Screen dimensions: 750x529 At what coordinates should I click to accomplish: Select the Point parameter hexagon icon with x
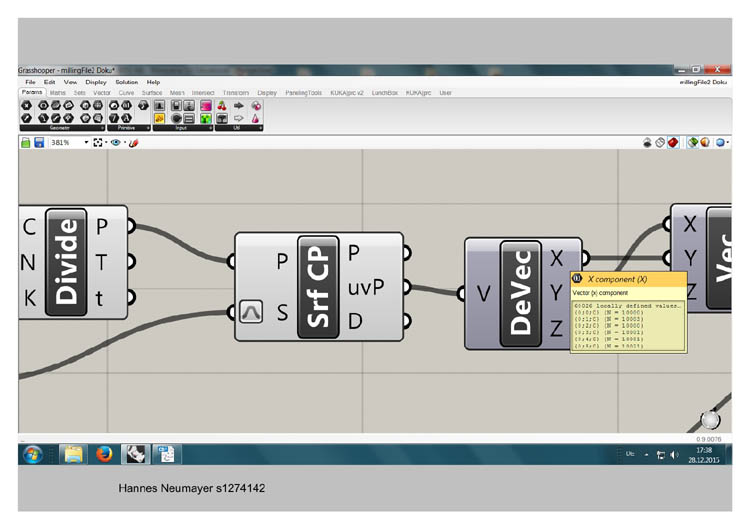click(x=26, y=106)
